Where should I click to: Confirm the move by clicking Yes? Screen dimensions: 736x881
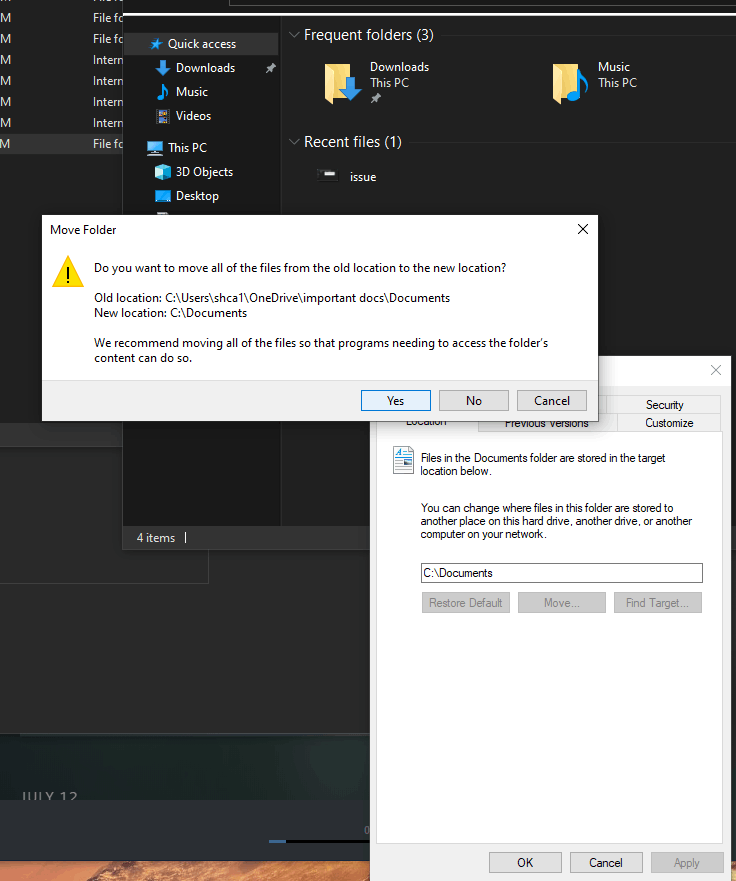point(396,401)
